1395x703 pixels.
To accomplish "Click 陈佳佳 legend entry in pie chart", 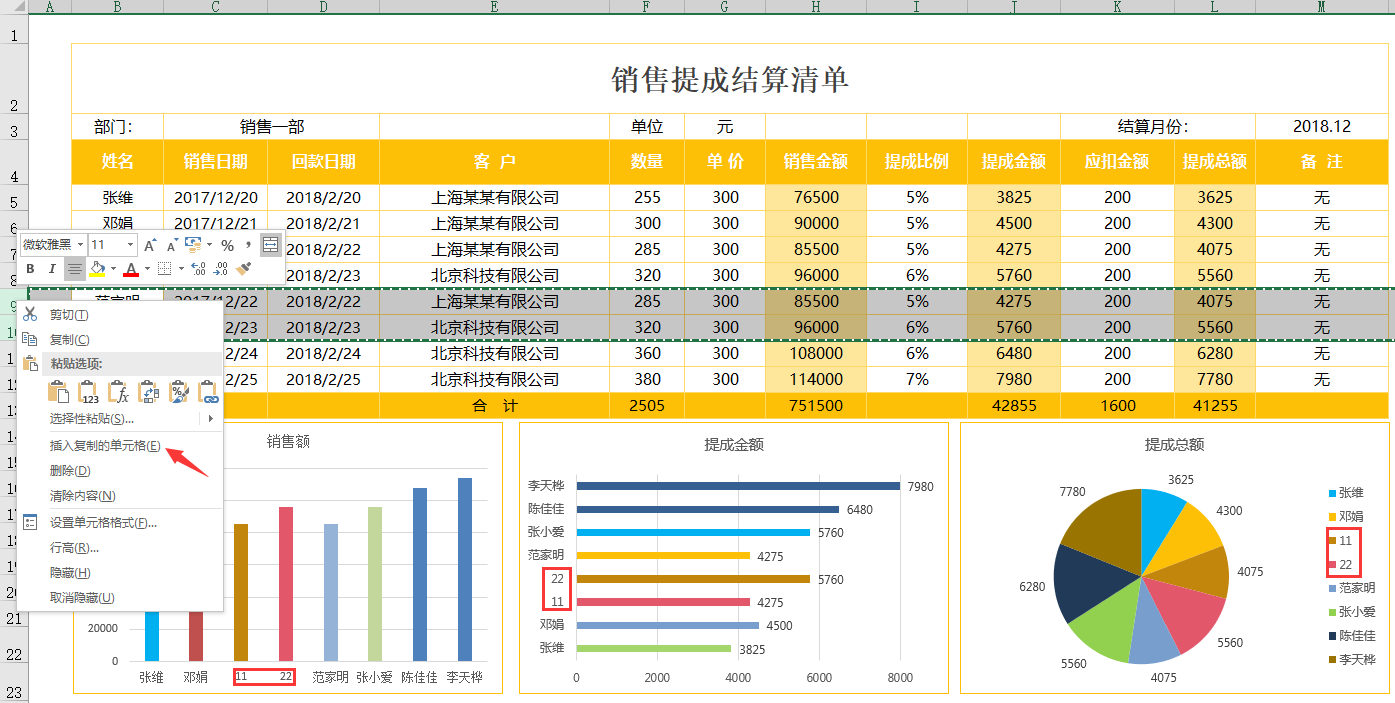I will coord(1351,636).
